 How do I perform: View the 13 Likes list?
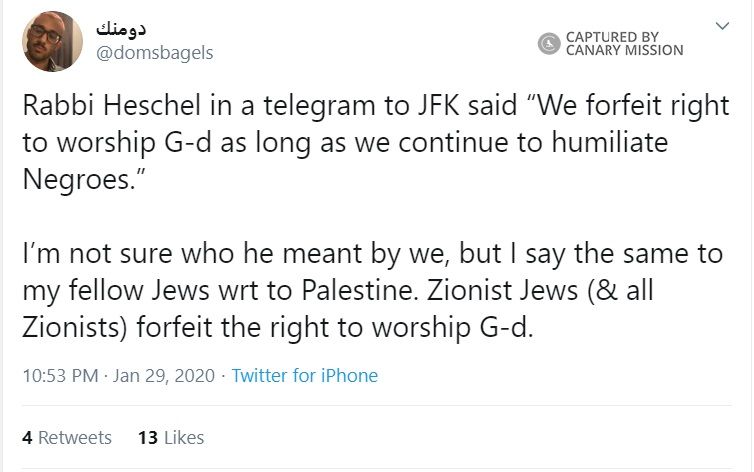click(171, 437)
